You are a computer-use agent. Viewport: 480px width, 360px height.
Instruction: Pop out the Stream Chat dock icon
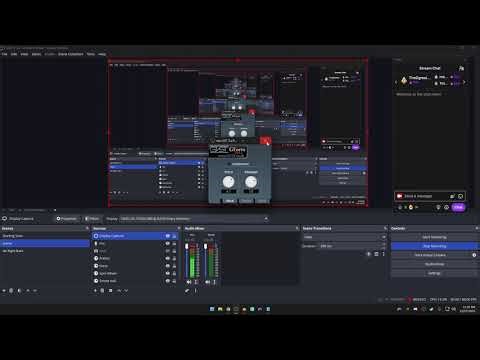pyautogui.click(x=461, y=68)
